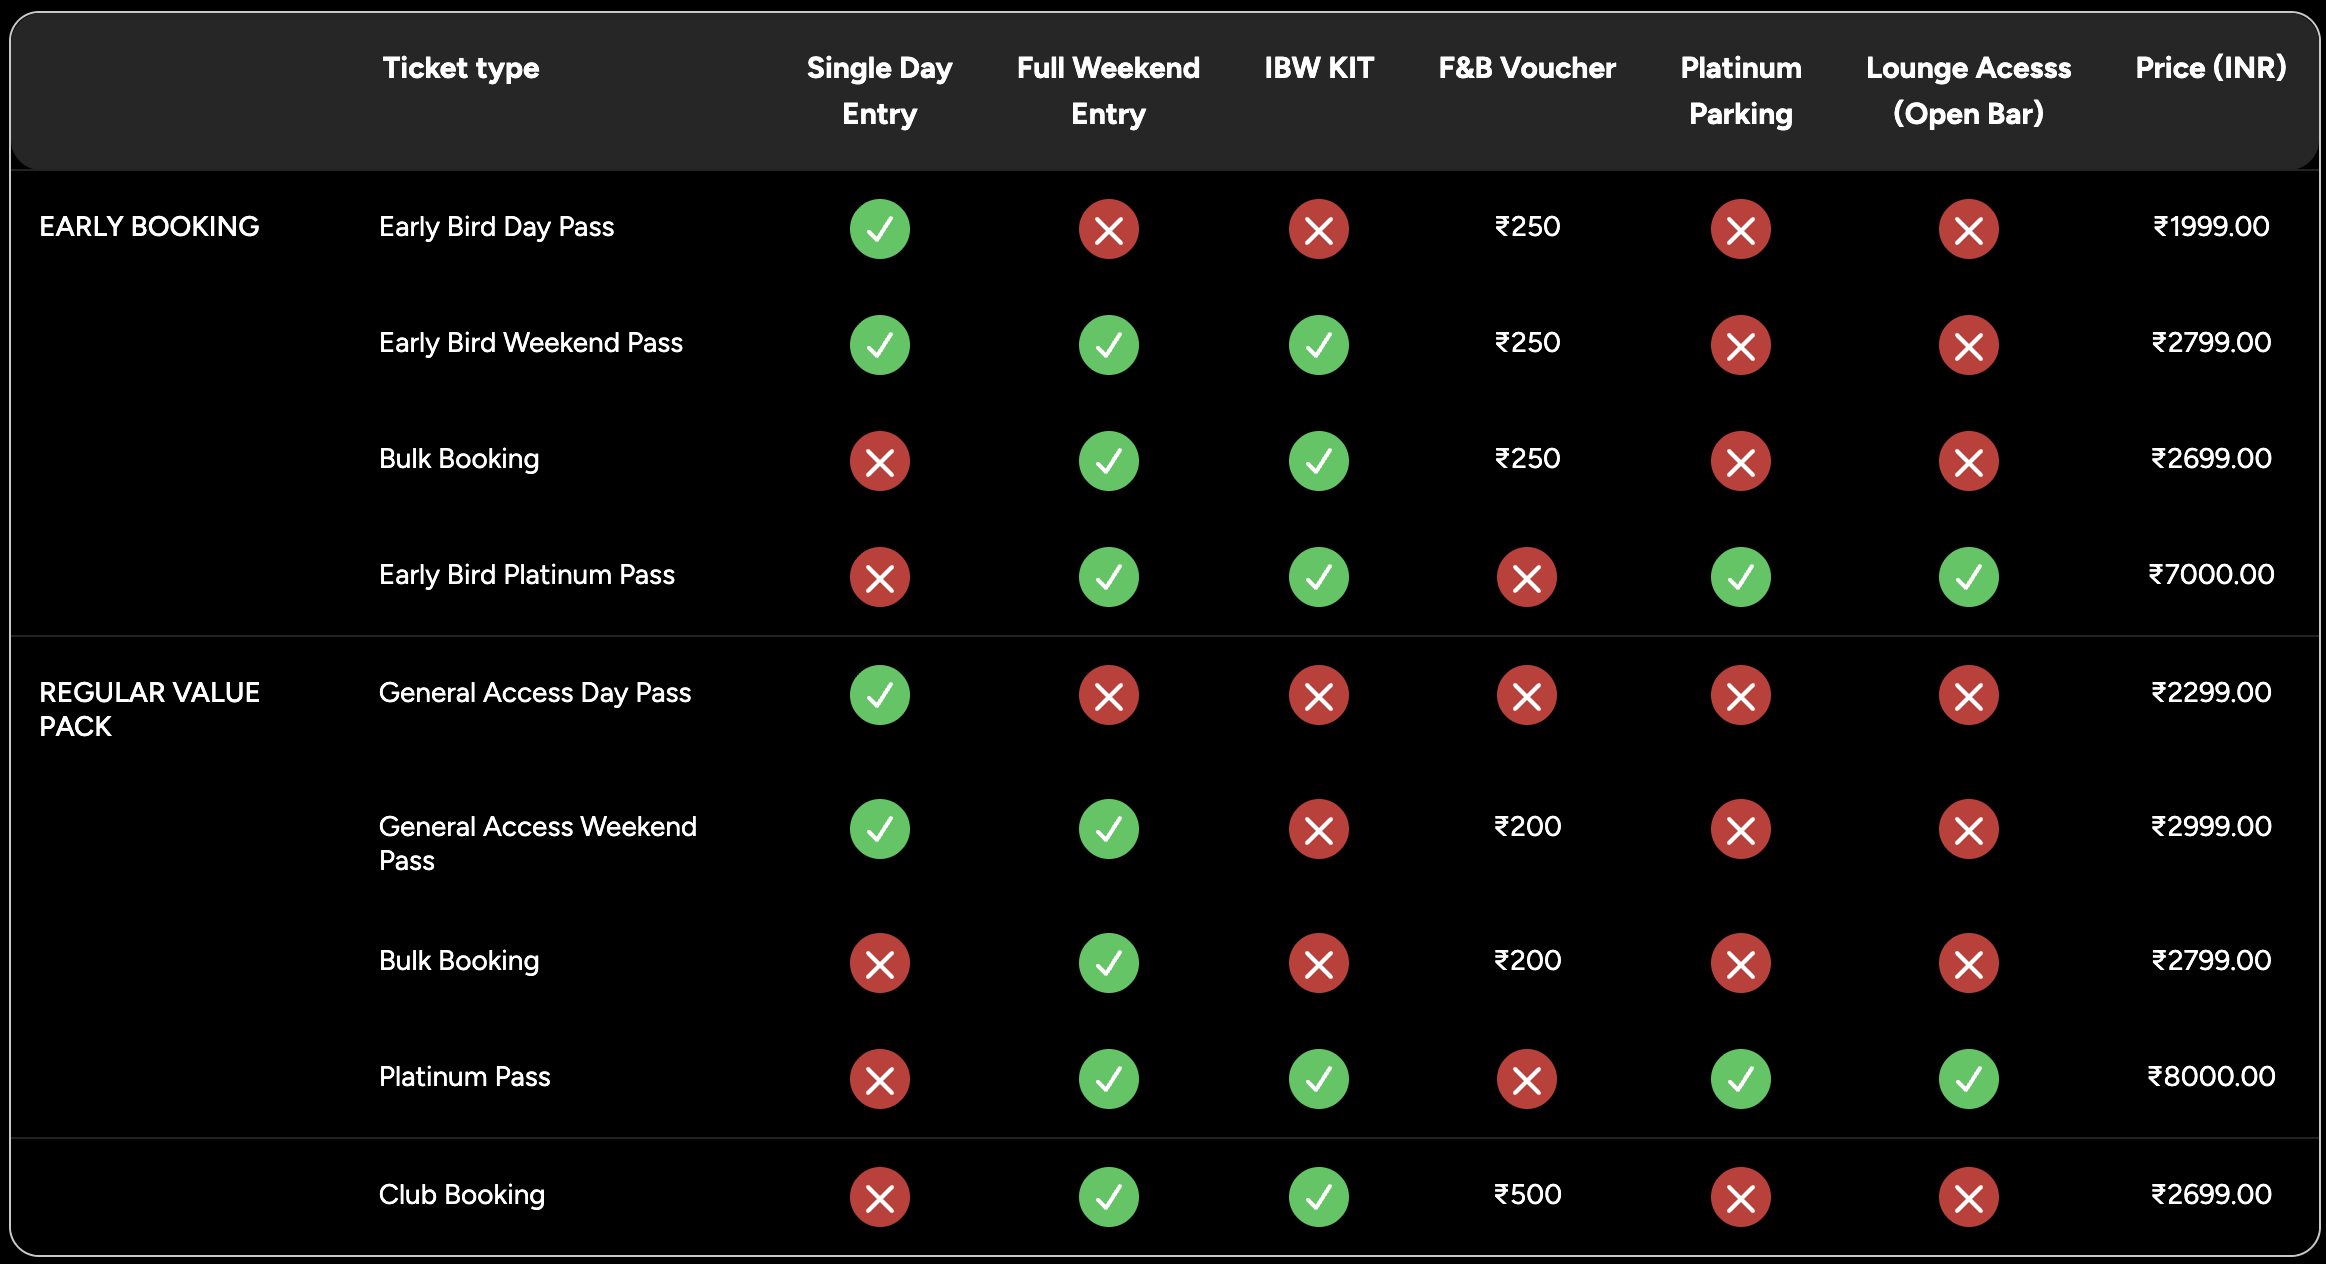Viewport: 2326px width, 1264px height.
Task: Click the Club Booking ticket name
Action: pos(461,1195)
